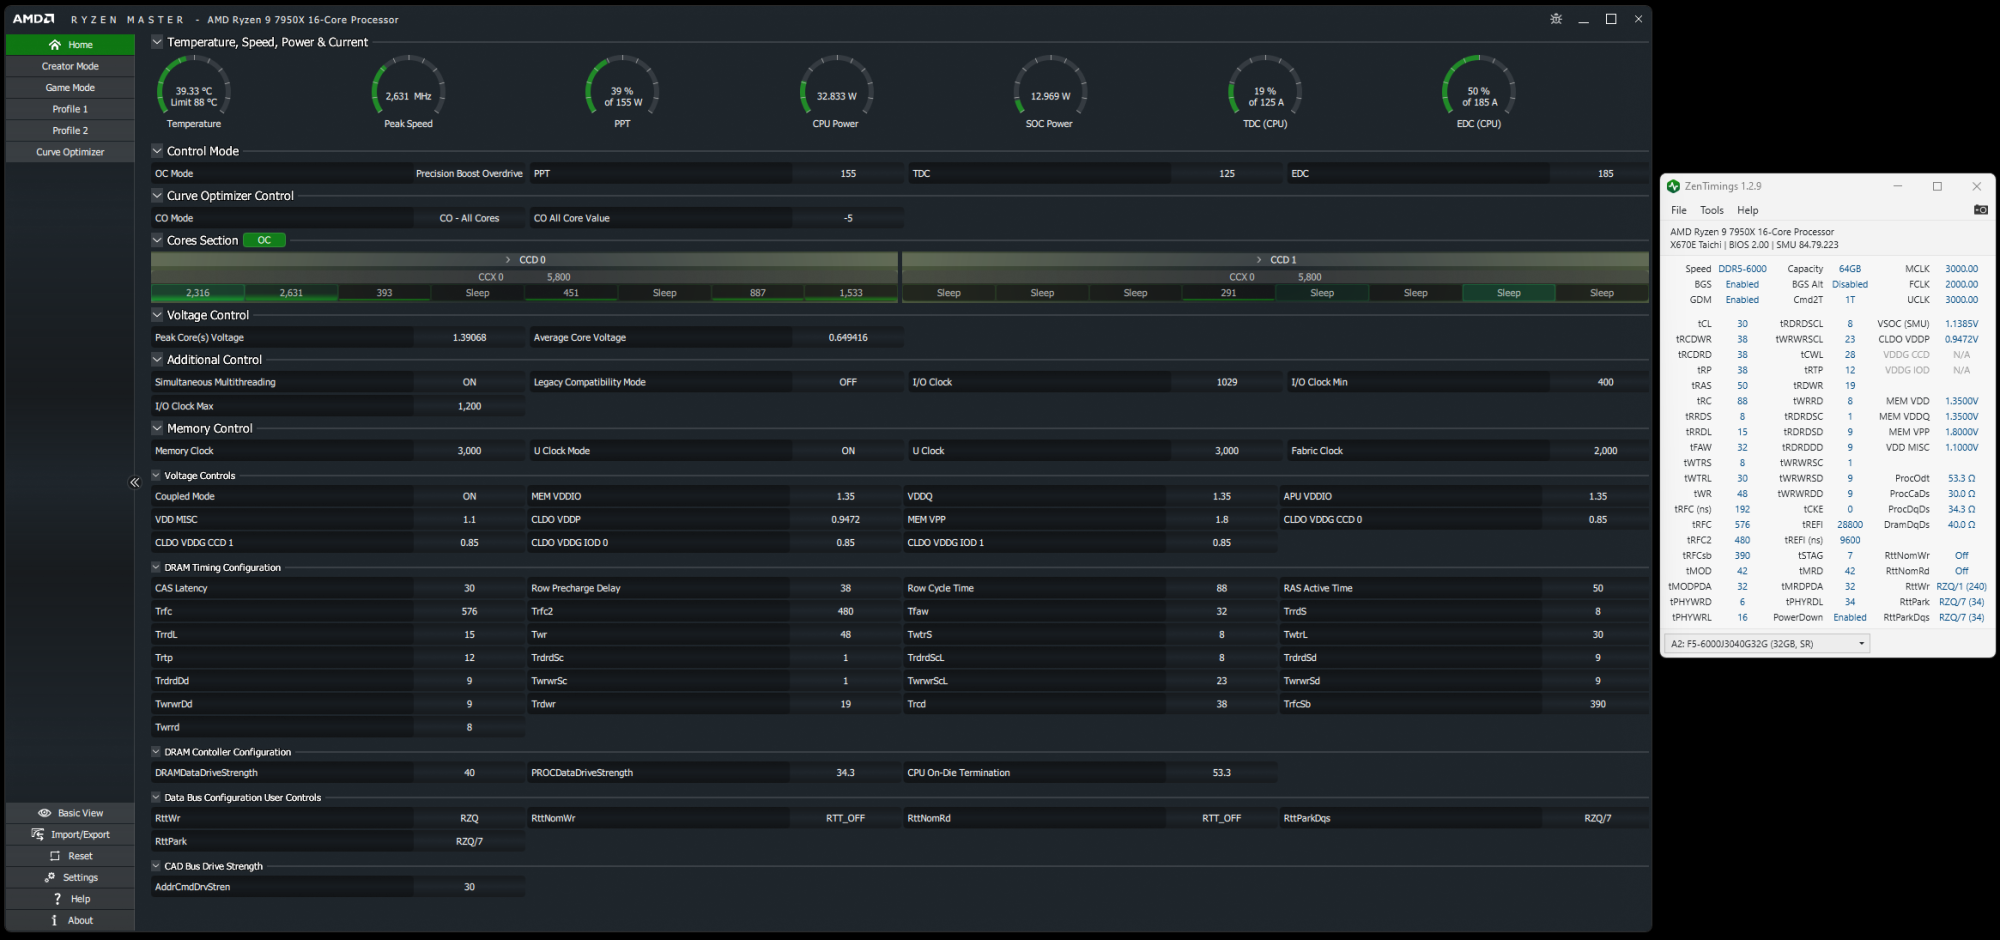The height and width of the screenshot is (940, 2000).
Task: Collapse the Temperature, Speed, Power & Current section
Action: pyautogui.click(x=157, y=42)
